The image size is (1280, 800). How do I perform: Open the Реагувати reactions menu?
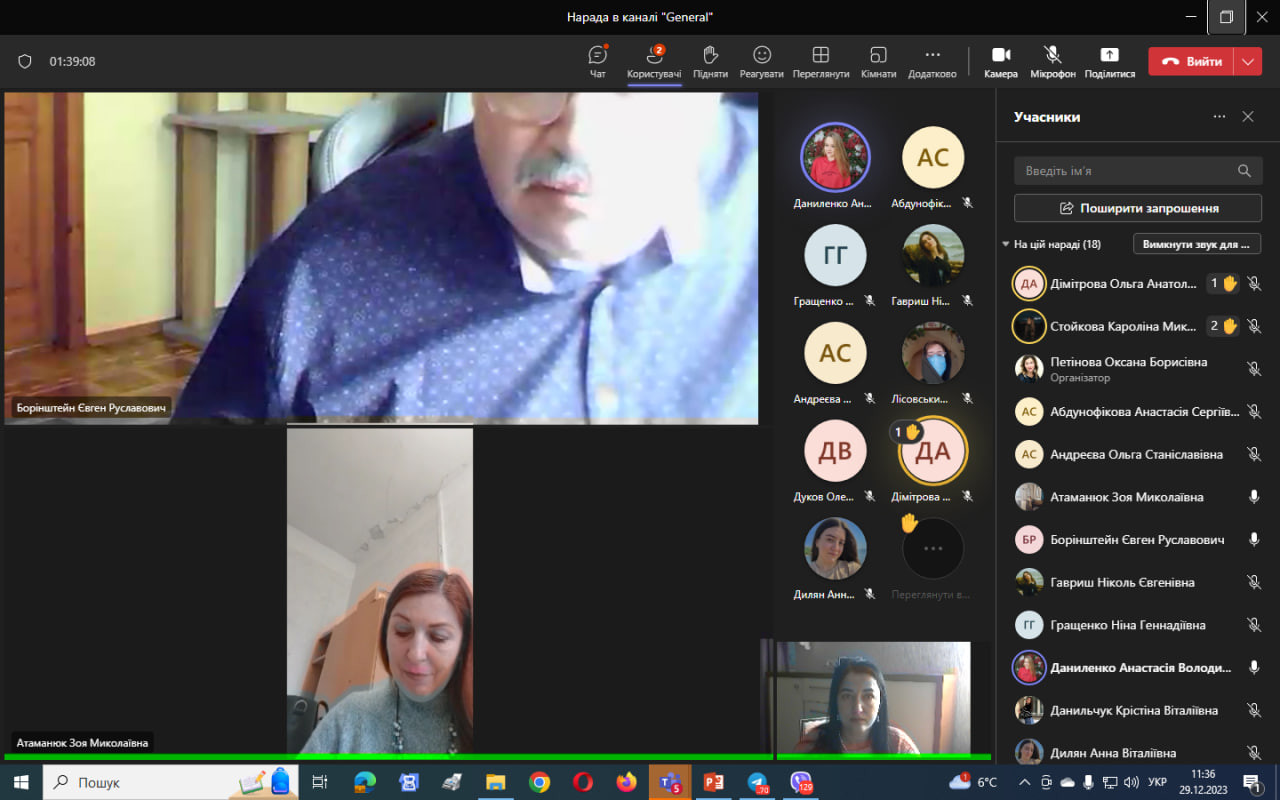click(762, 62)
